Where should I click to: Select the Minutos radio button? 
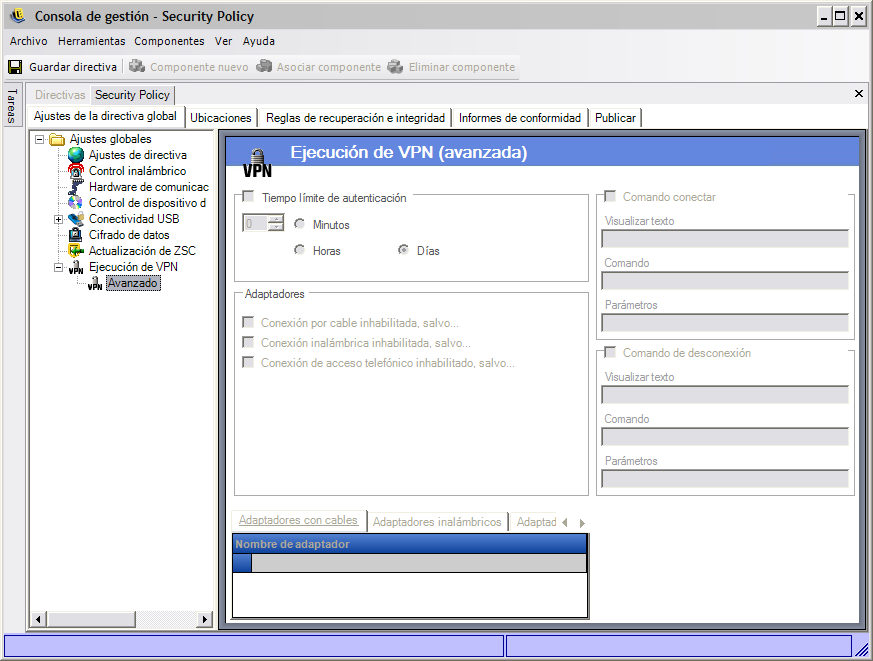pos(300,224)
